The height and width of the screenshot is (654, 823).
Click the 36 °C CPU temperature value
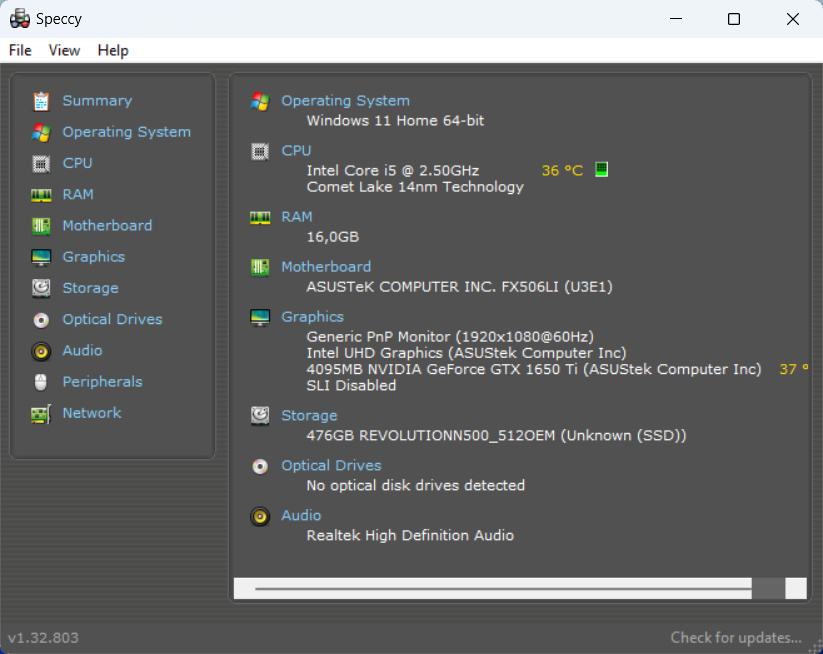(562, 171)
